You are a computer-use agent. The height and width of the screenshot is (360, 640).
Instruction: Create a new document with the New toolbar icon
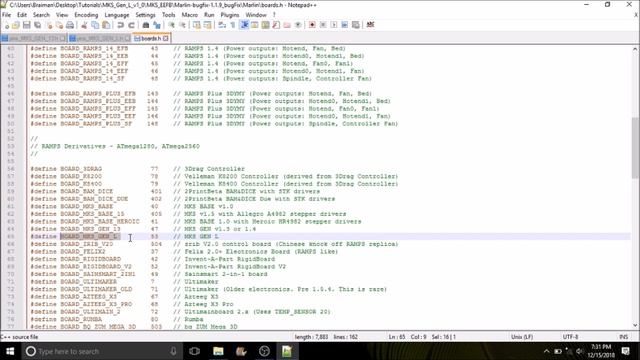click(x=6, y=25)
